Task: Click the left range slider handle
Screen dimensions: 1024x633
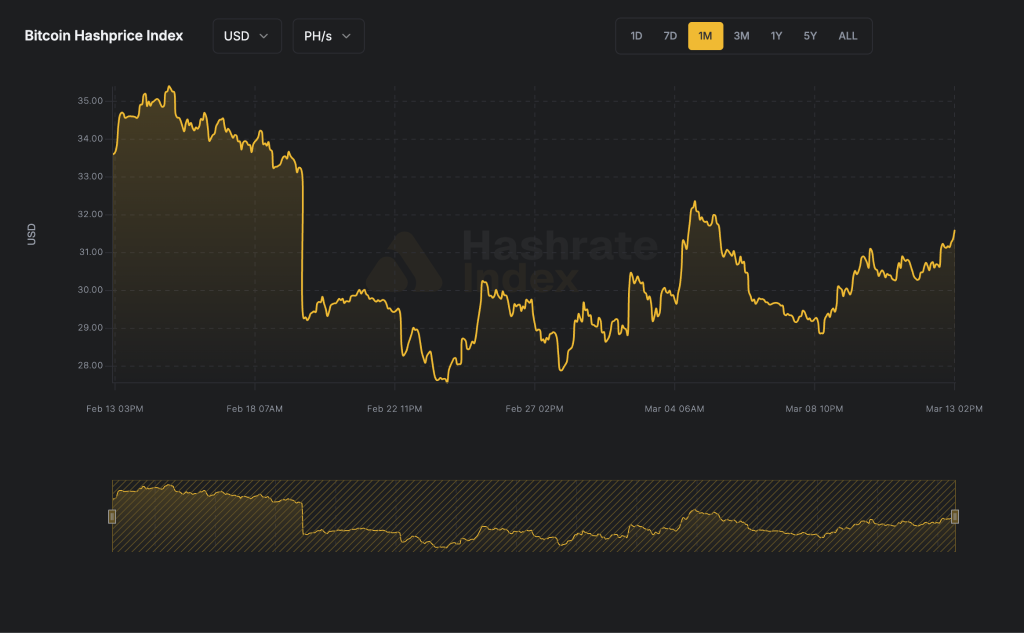Action: pyautogui.click(x=112, y=516)
